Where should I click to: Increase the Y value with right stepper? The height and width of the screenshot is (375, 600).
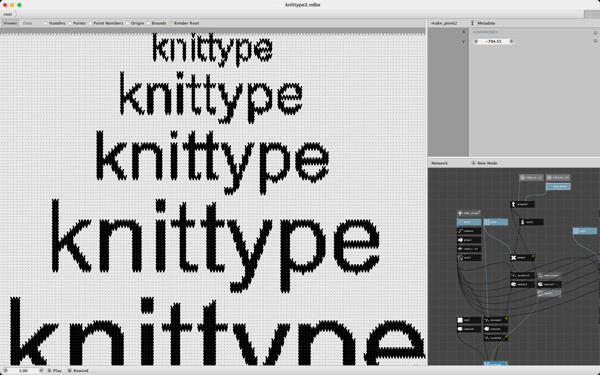(x=511, y=41)
